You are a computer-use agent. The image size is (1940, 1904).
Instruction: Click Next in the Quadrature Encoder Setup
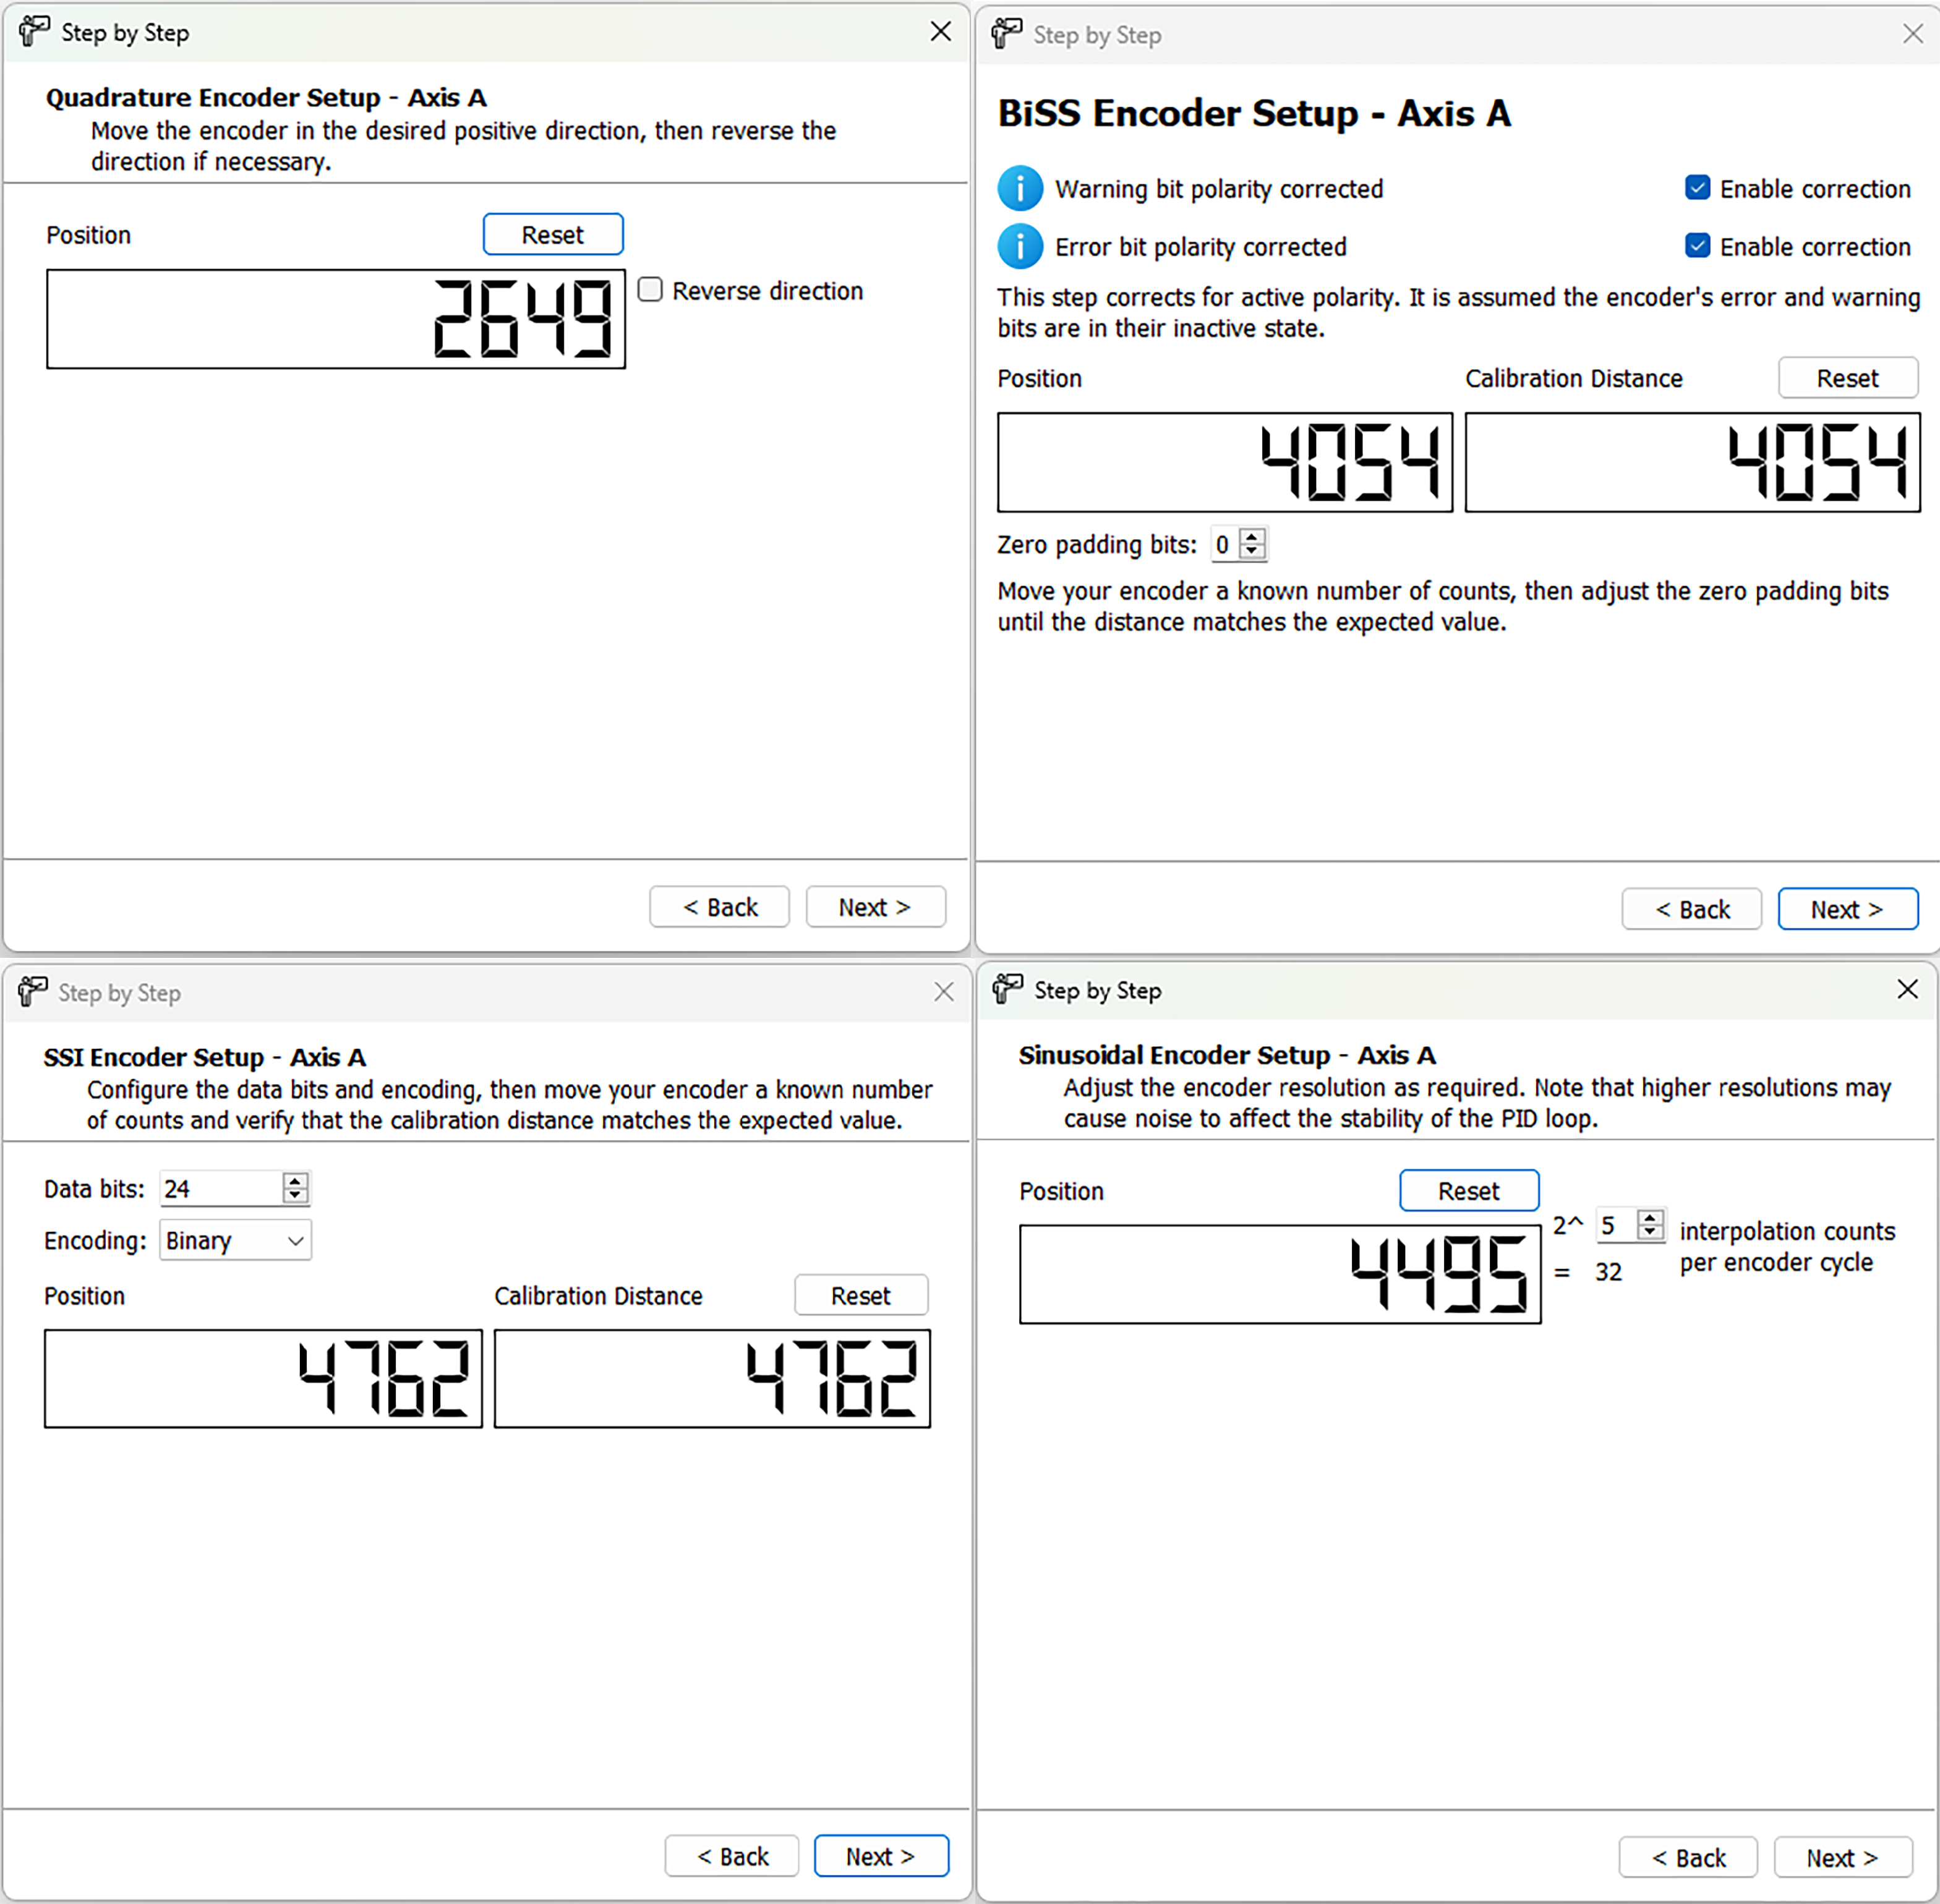[874, 906]
